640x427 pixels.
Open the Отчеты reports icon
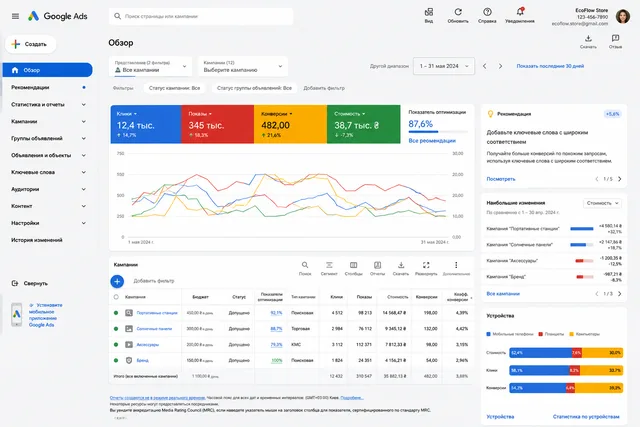(378, 268)
